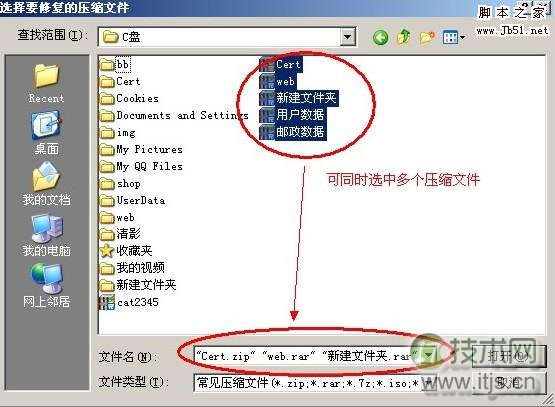Select the 邮政数据 archive file

(292, 132)
